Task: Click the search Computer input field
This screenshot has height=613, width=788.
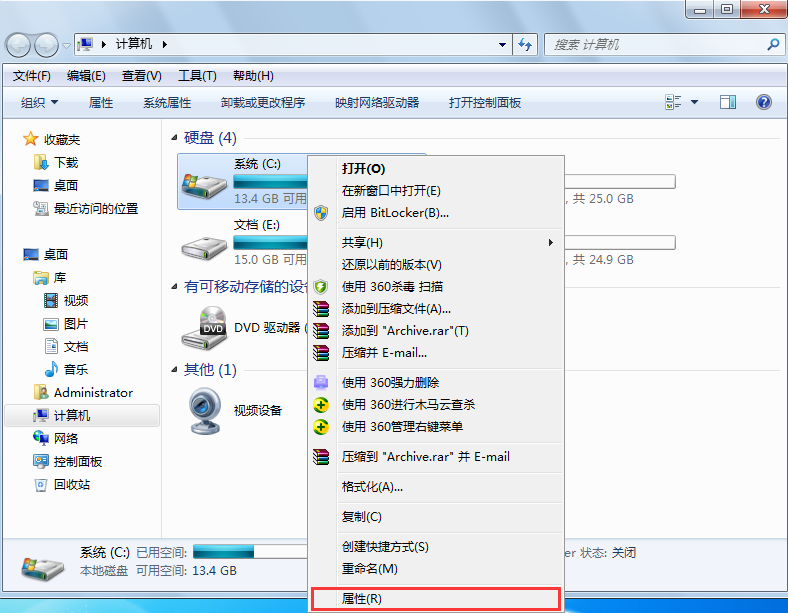Action: pos(655,45)
